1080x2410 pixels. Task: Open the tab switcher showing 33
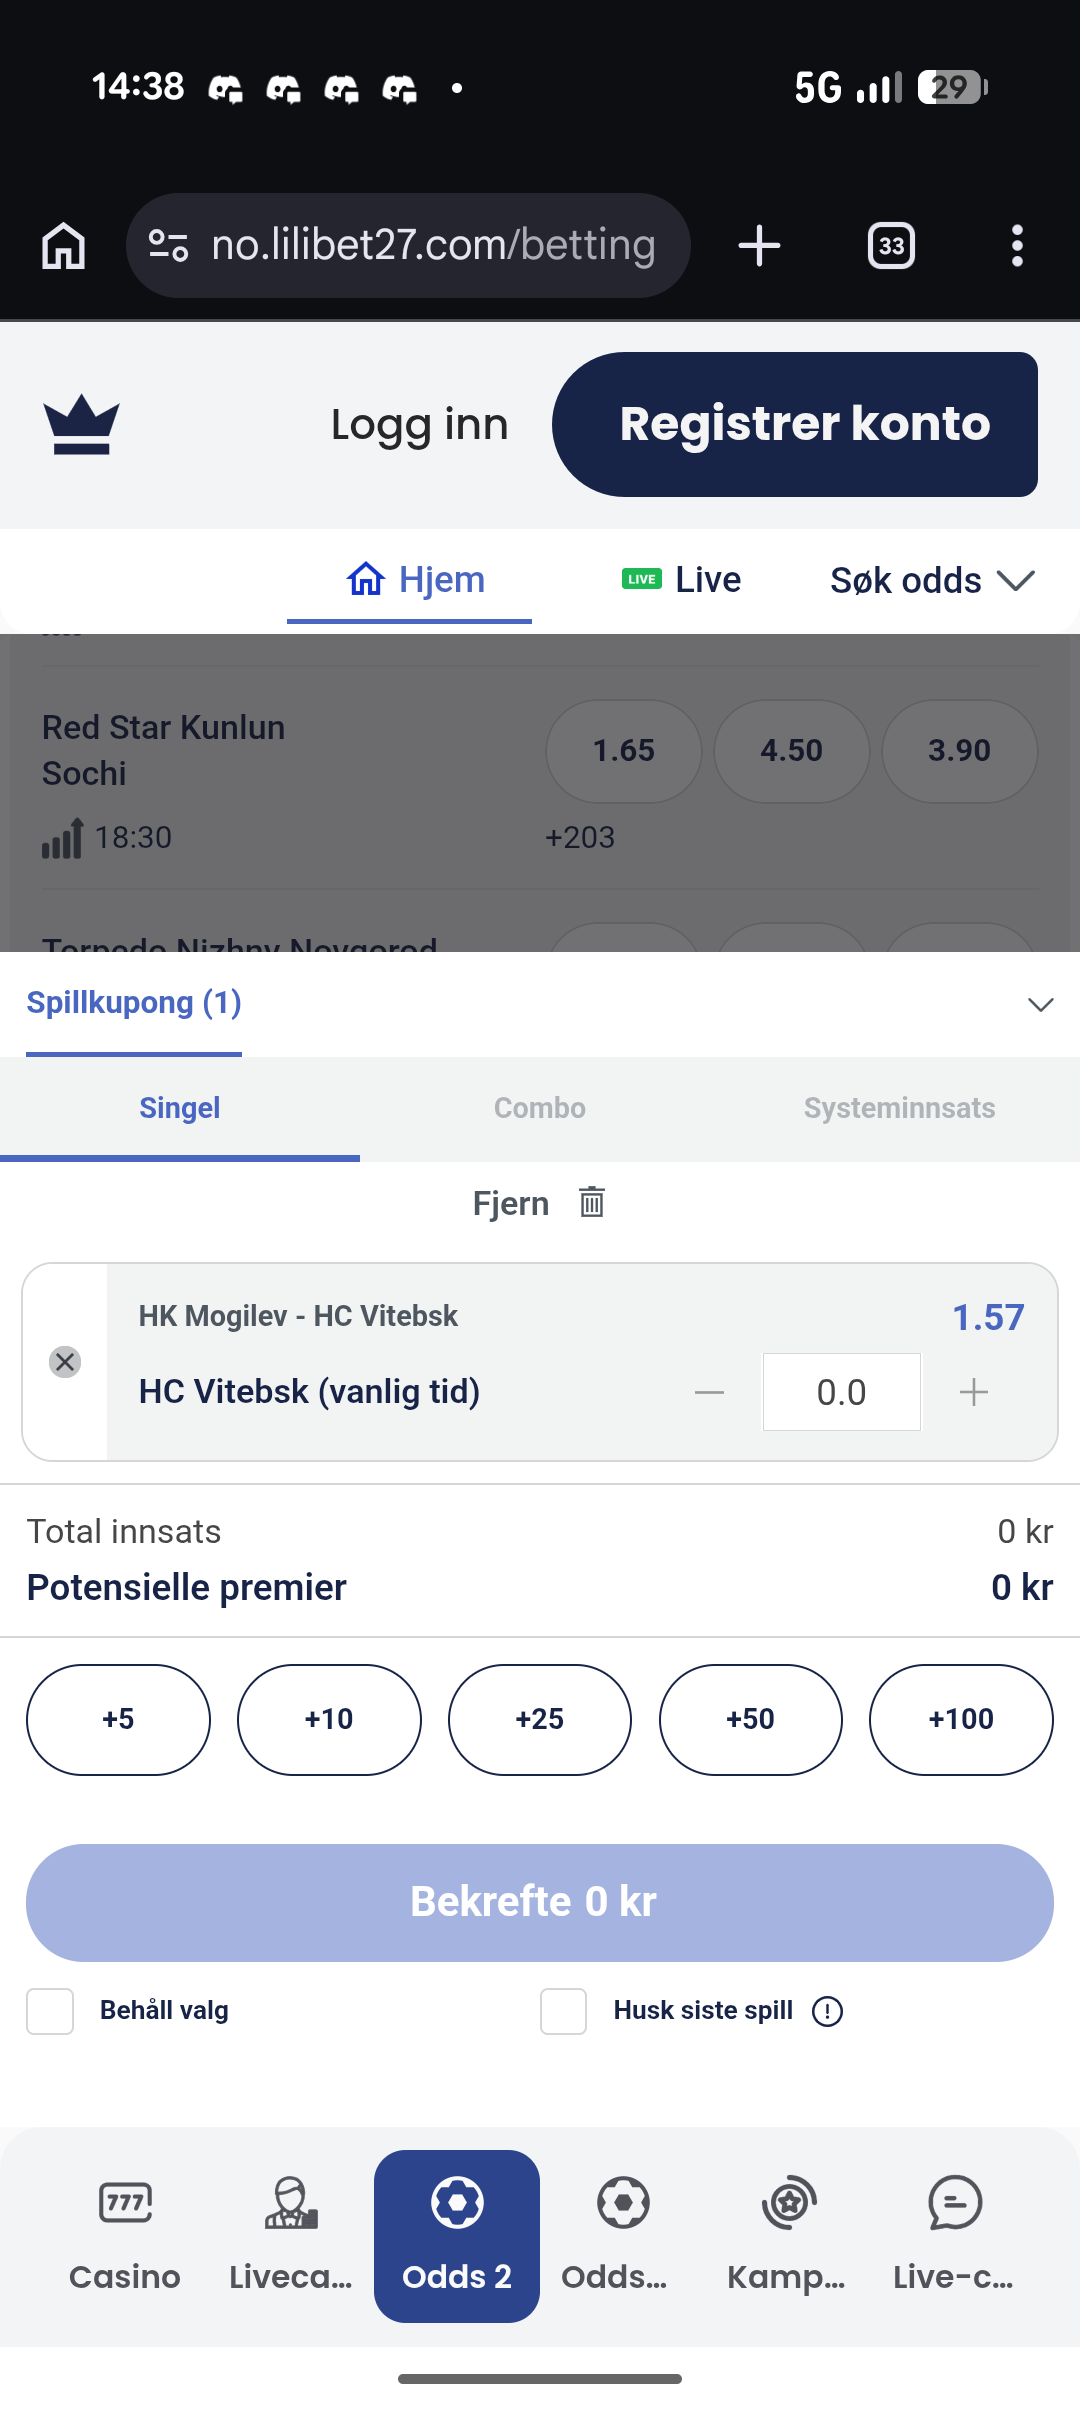(x=891, y=246)
